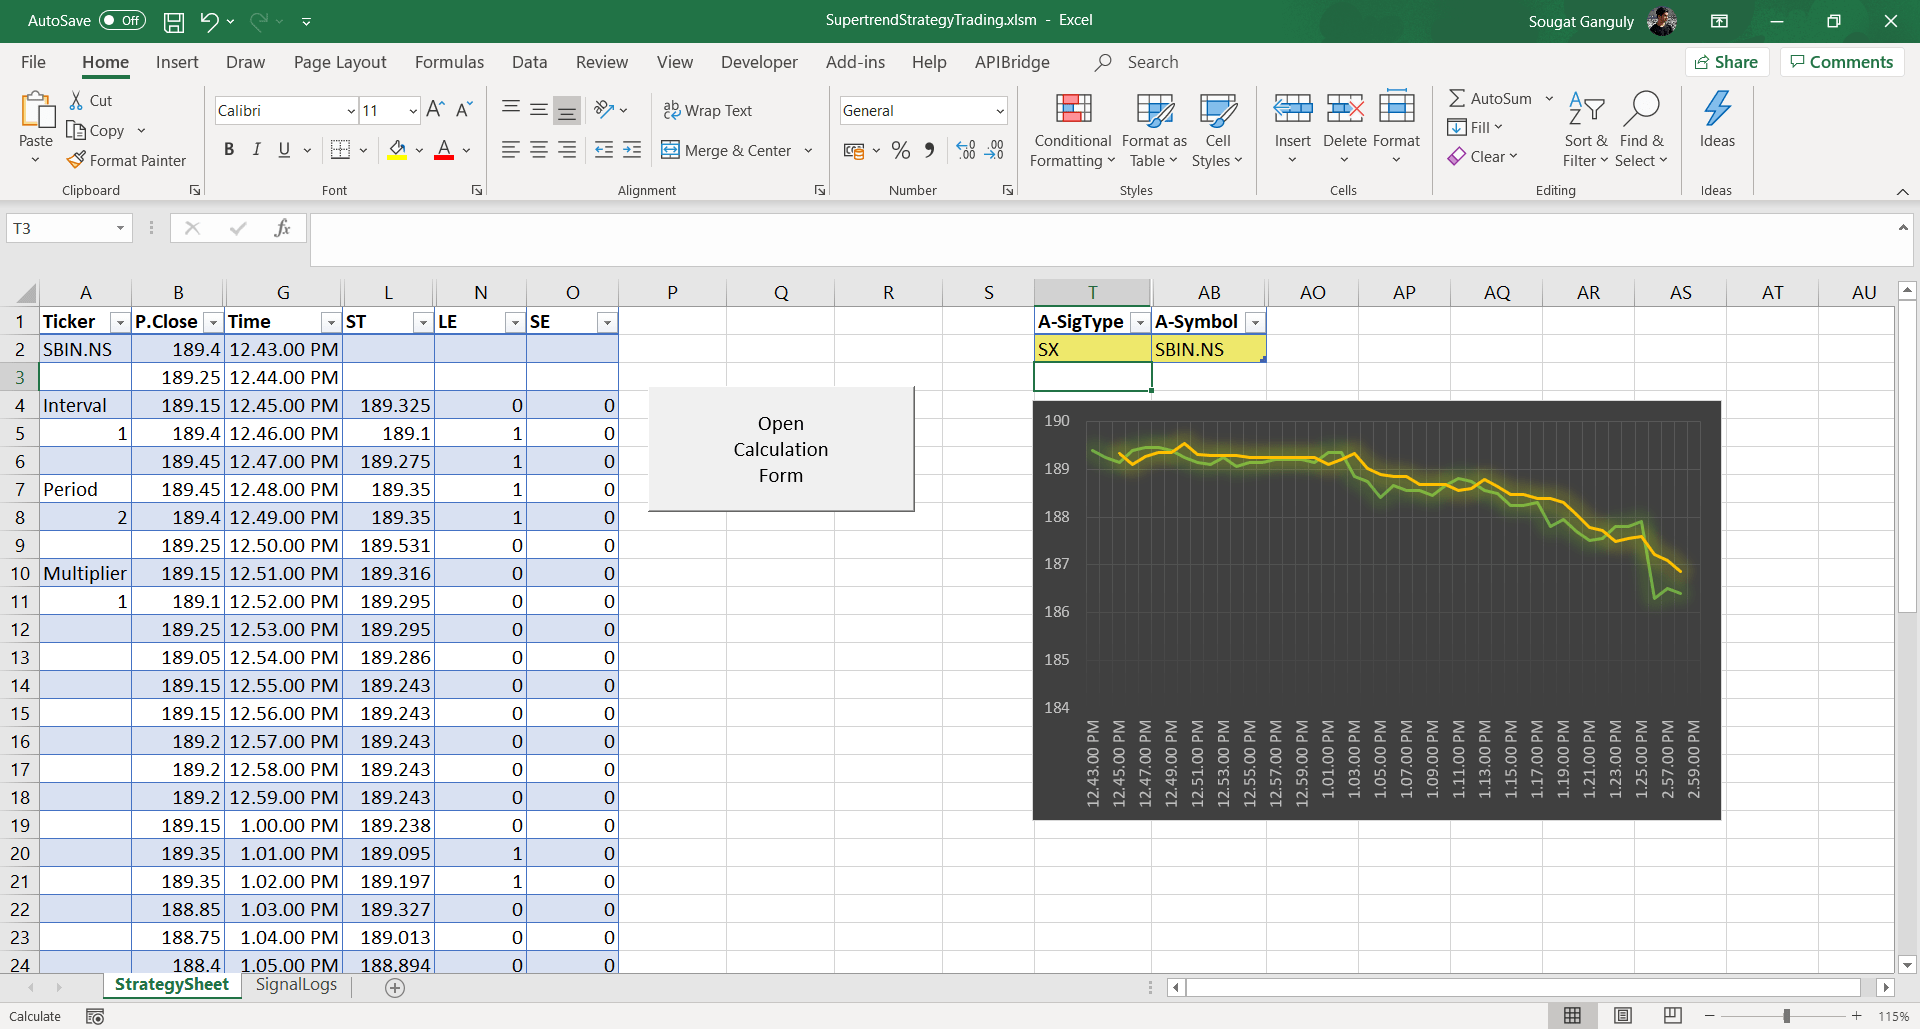This screenshot has width=1920, height=1029.
Task: Switch to the Developer ribbon tab
Action: (x=759, y=62)
